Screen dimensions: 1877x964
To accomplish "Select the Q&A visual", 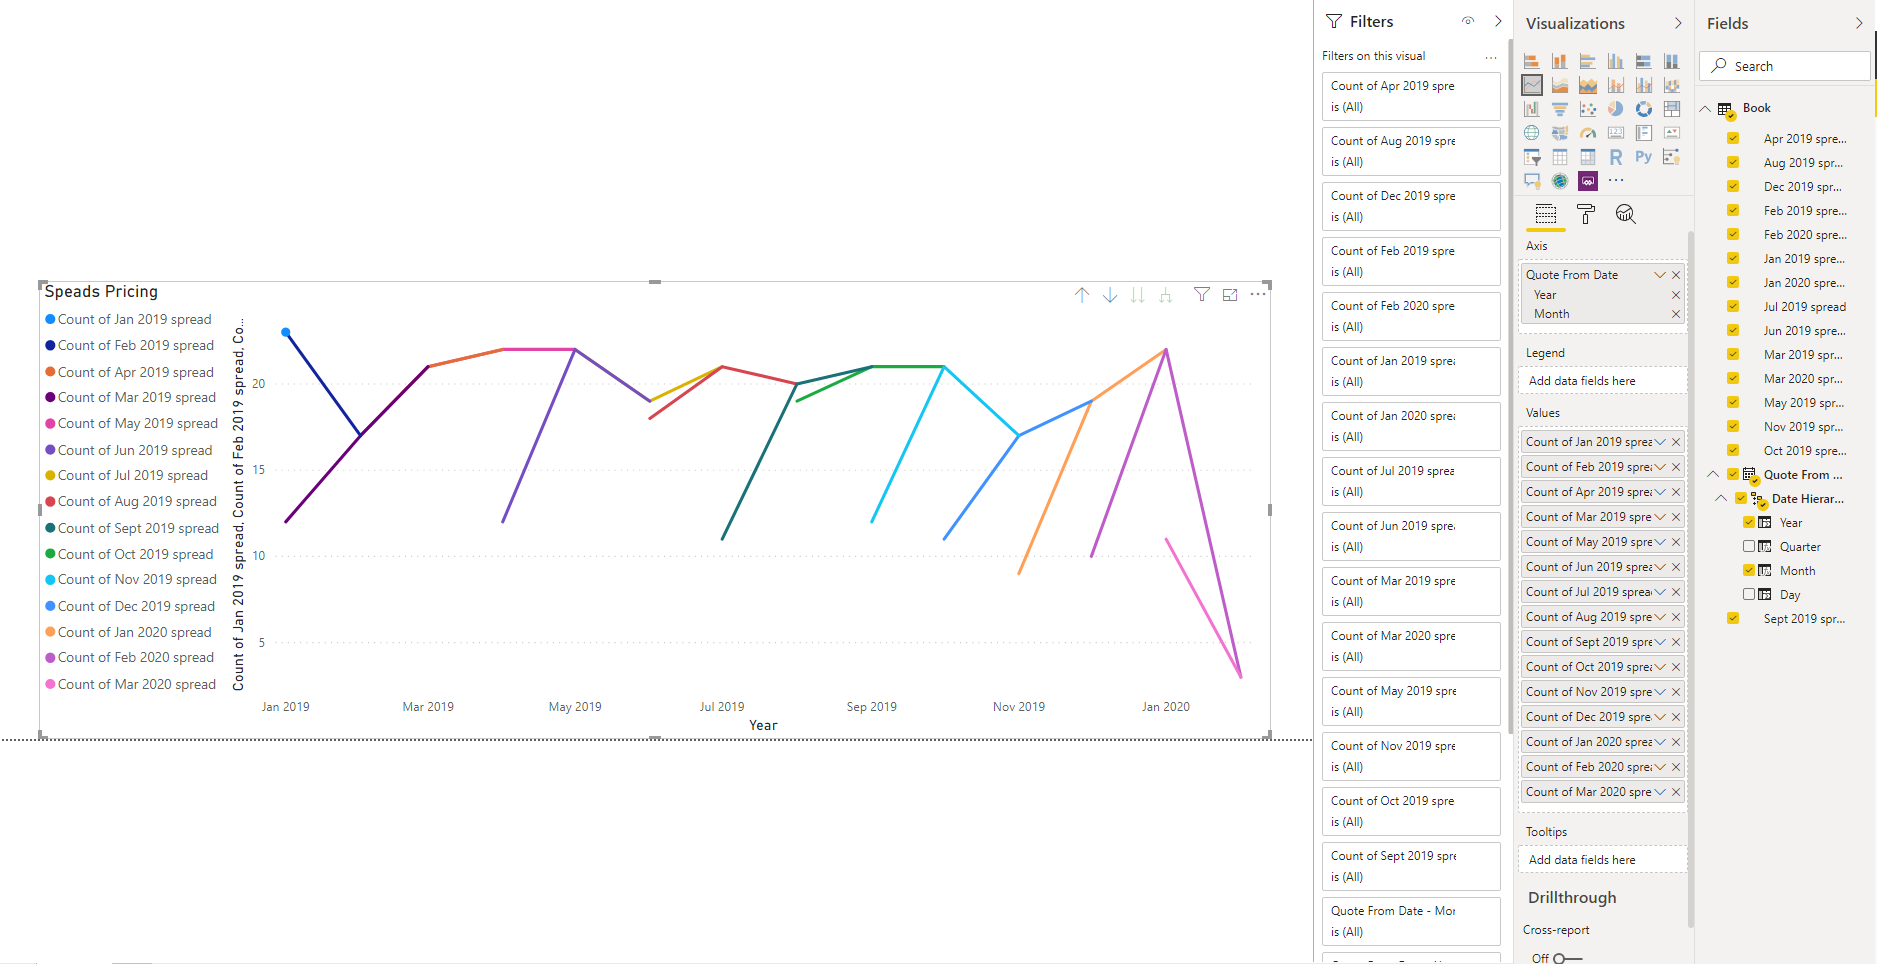I will pyautogui.click(x=1531, y=181).
